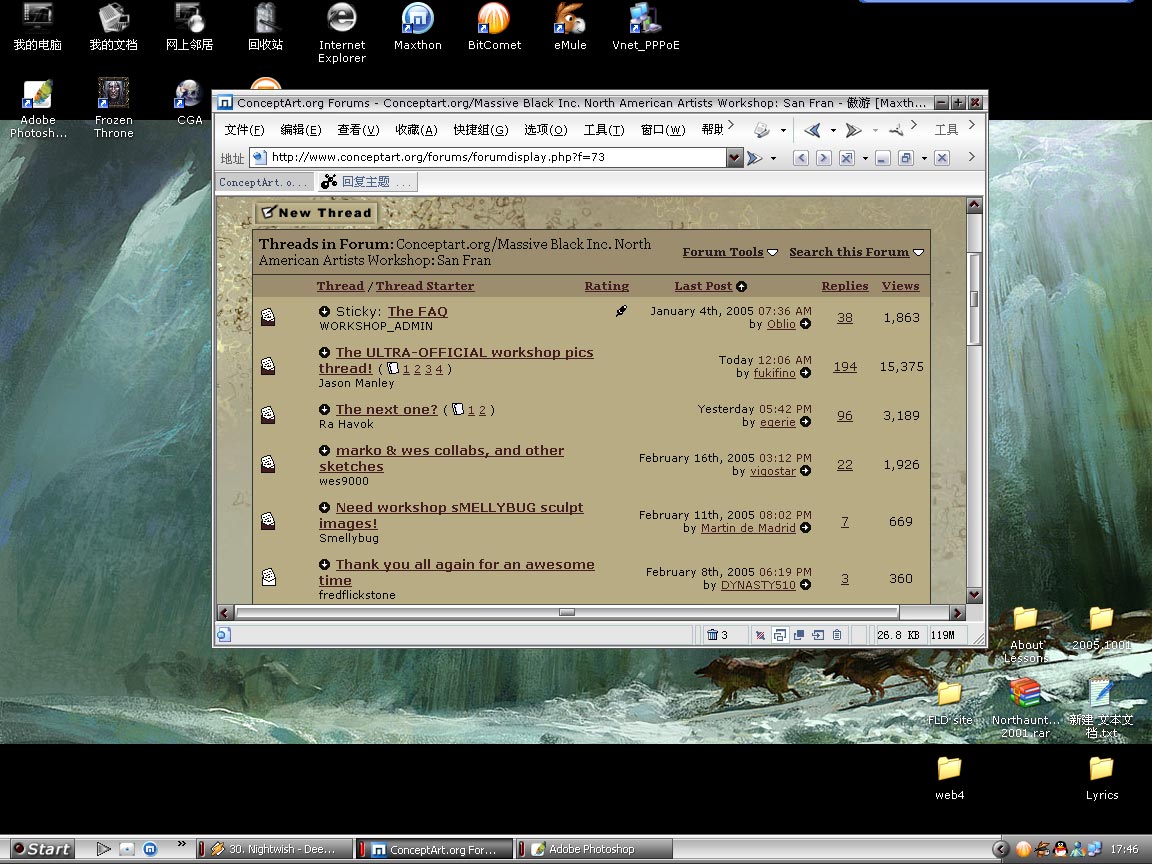Click the horizontal scrollbar thumb
Screen dimensions: 1152x864
(566, 613)
